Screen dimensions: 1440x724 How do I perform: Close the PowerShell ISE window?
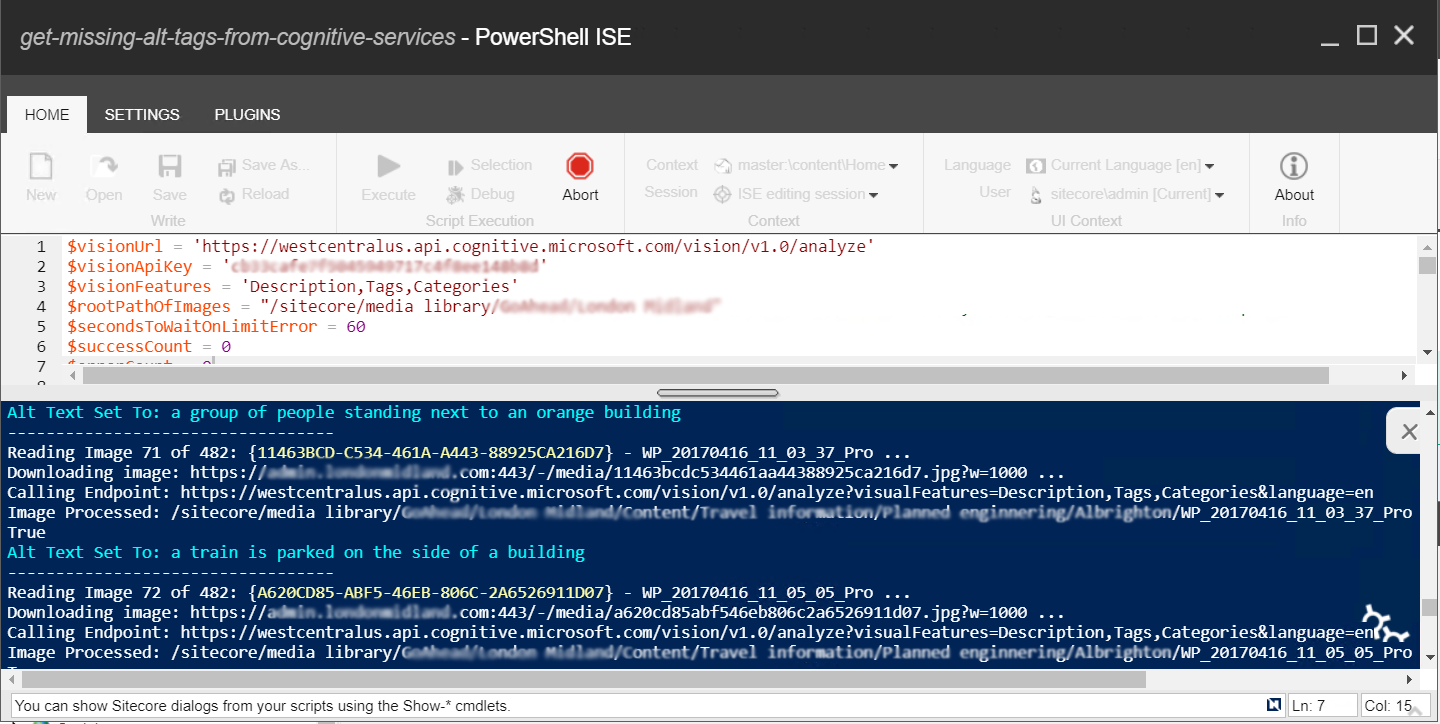(1404, 36)
